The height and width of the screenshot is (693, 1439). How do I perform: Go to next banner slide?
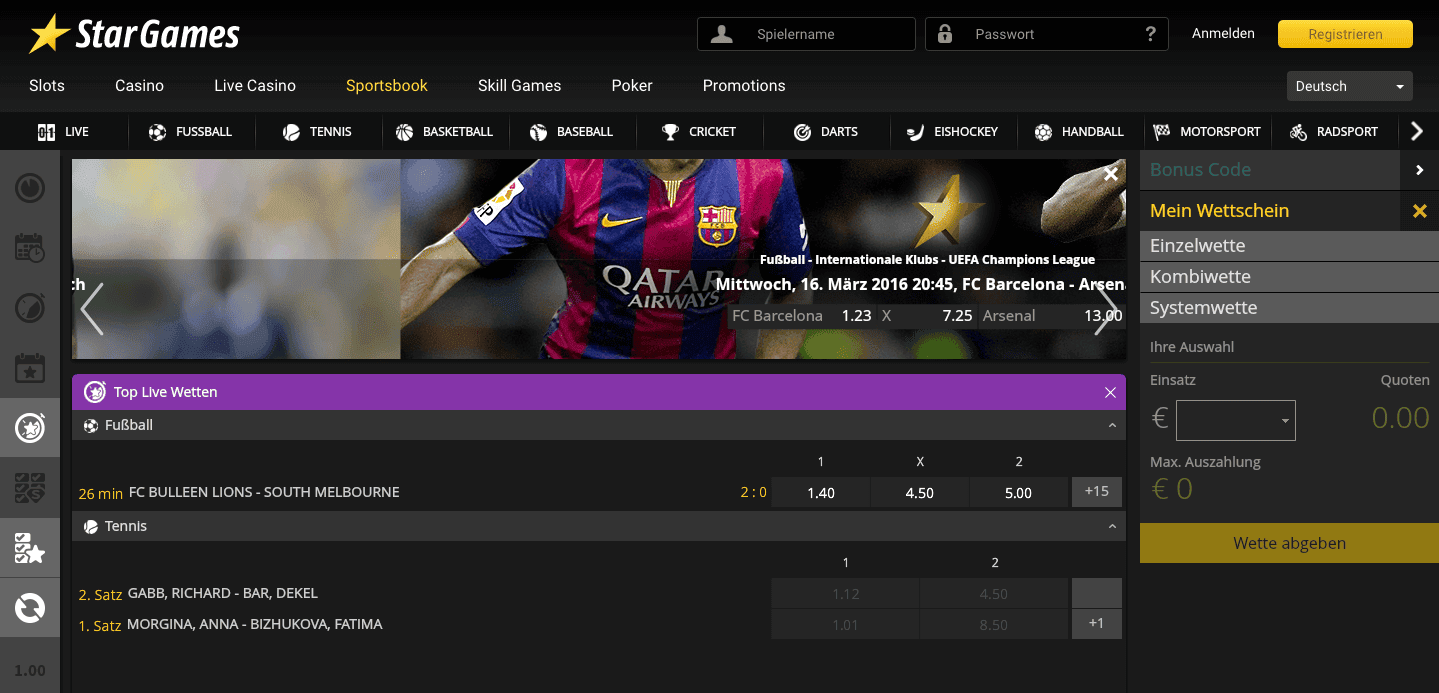pos(1107,309)
